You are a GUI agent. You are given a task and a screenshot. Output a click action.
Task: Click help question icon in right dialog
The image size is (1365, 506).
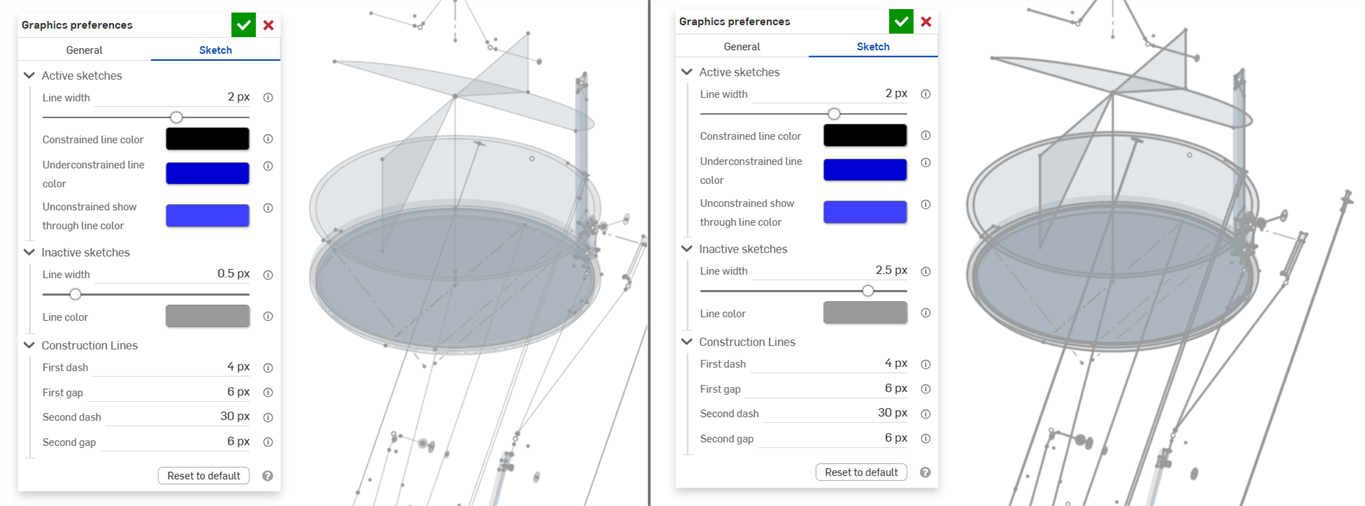[x=926, y=472]
